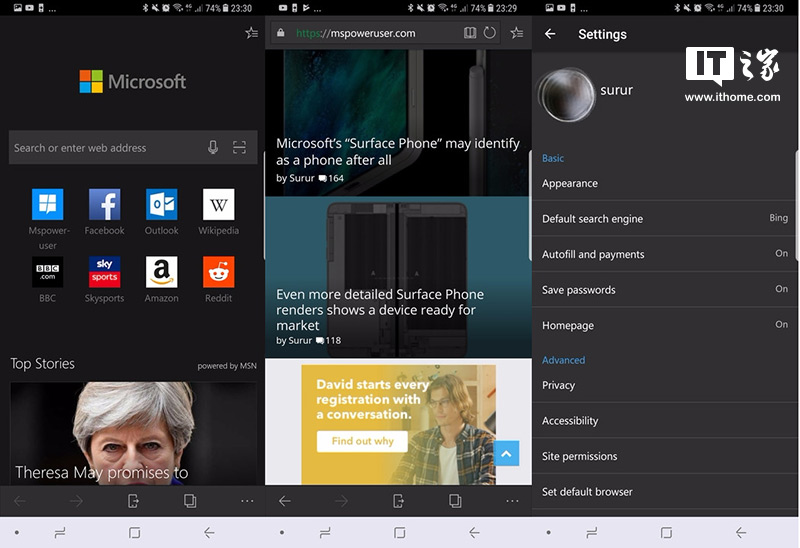Reload the mspoweruser page

(x=489, y=33)
